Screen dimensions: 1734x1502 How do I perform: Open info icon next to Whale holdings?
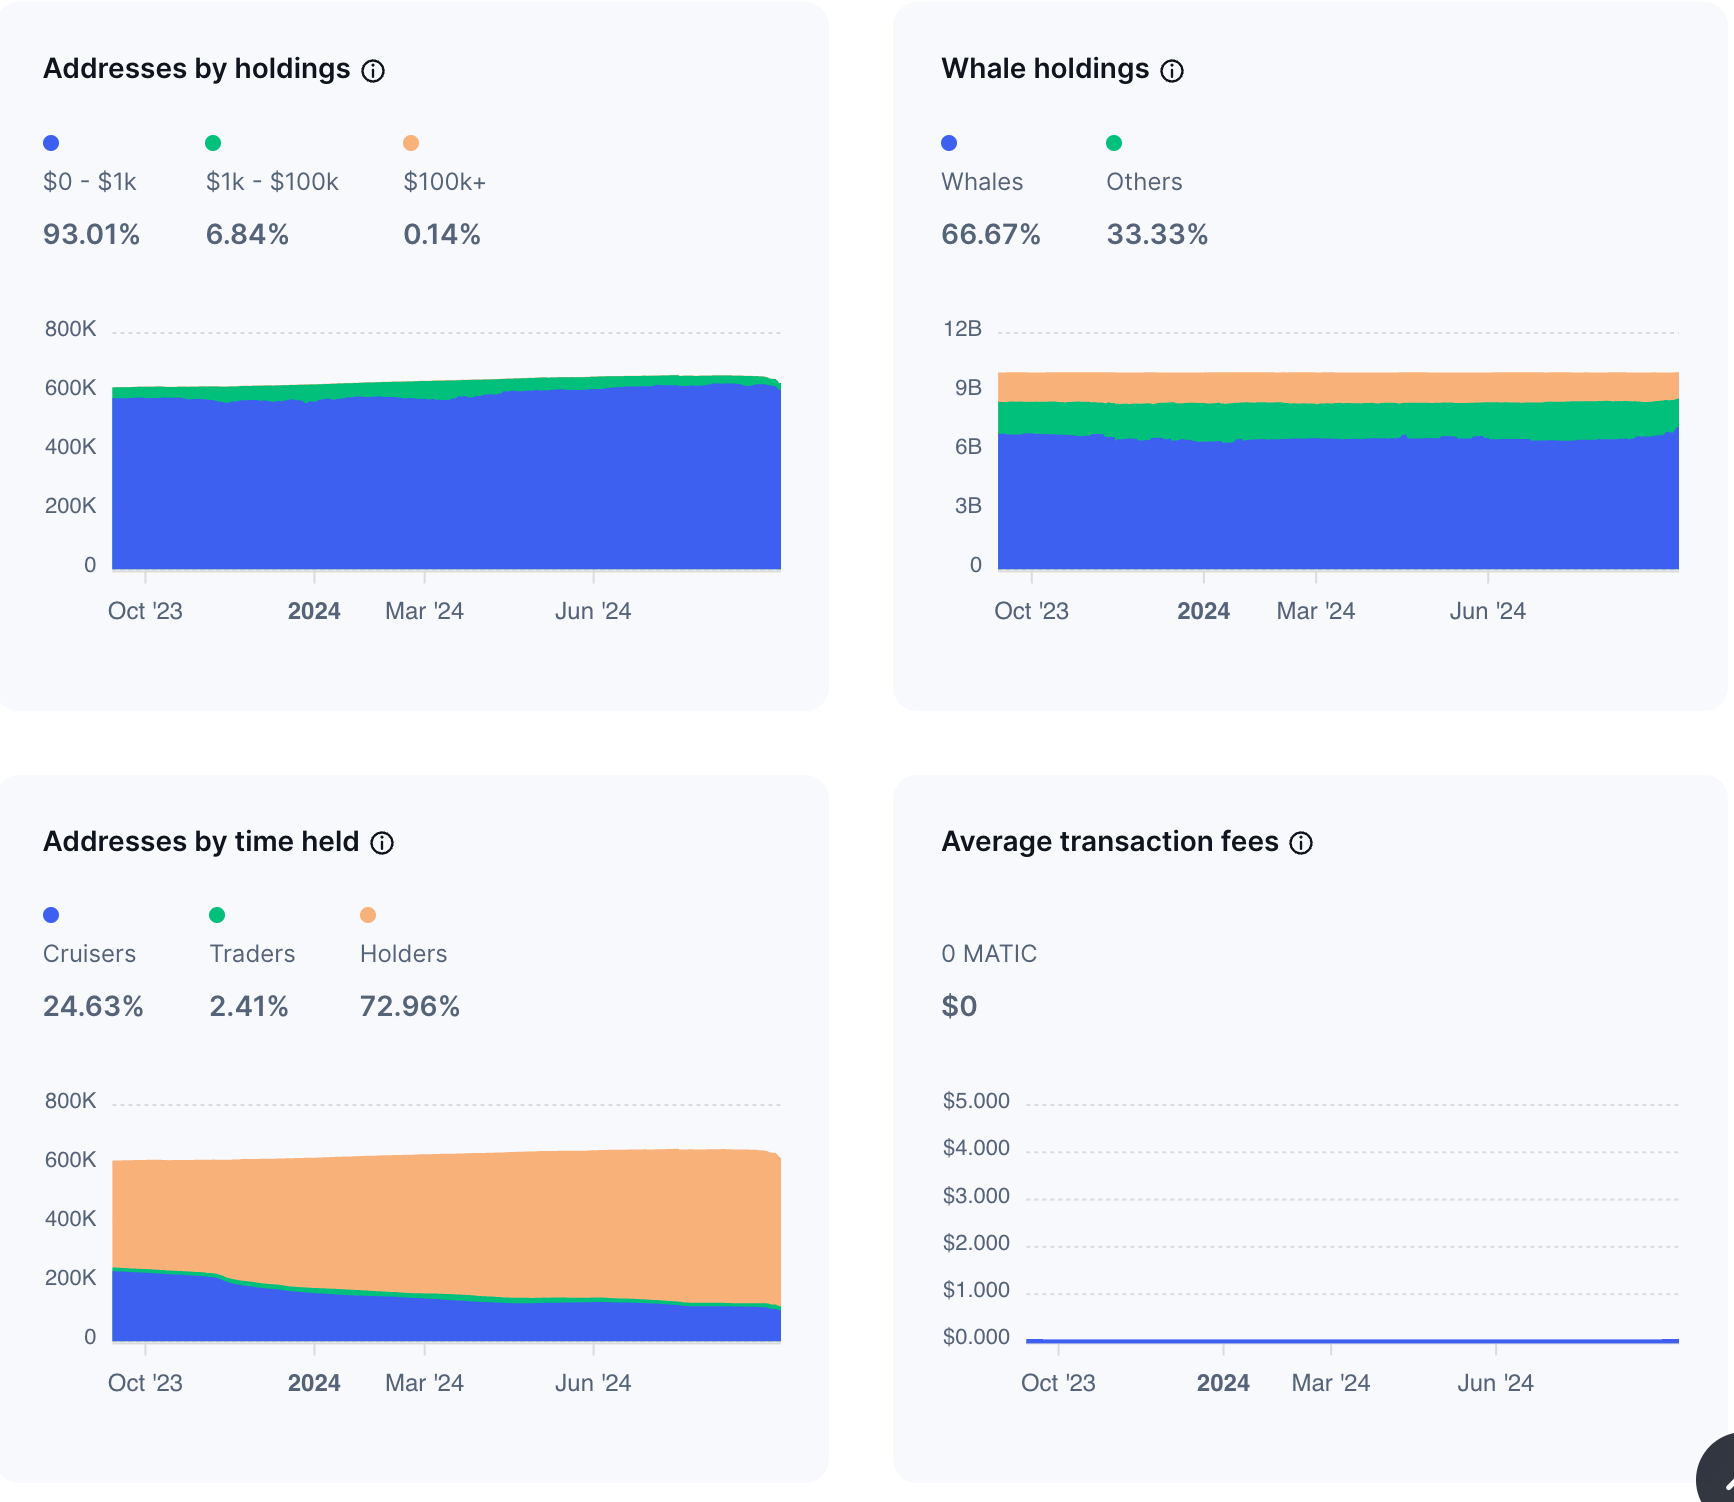1172,71
